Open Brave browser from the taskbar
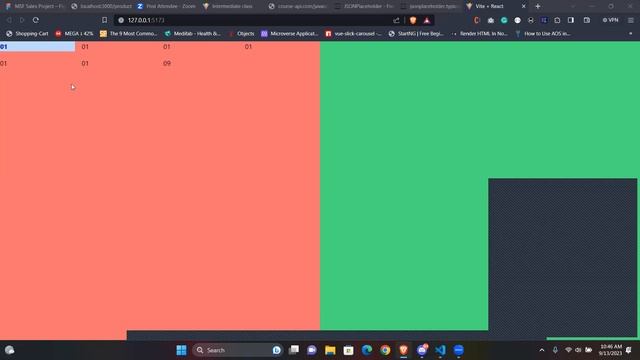This screenshot has height=360, width=640. click(x=403, y=350)
